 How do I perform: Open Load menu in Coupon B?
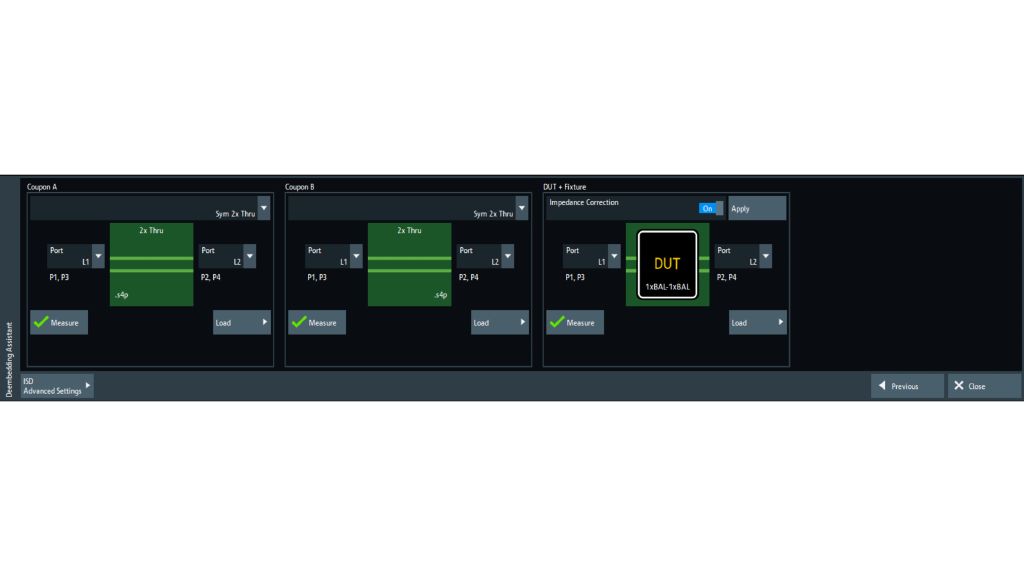pos(499,322)
